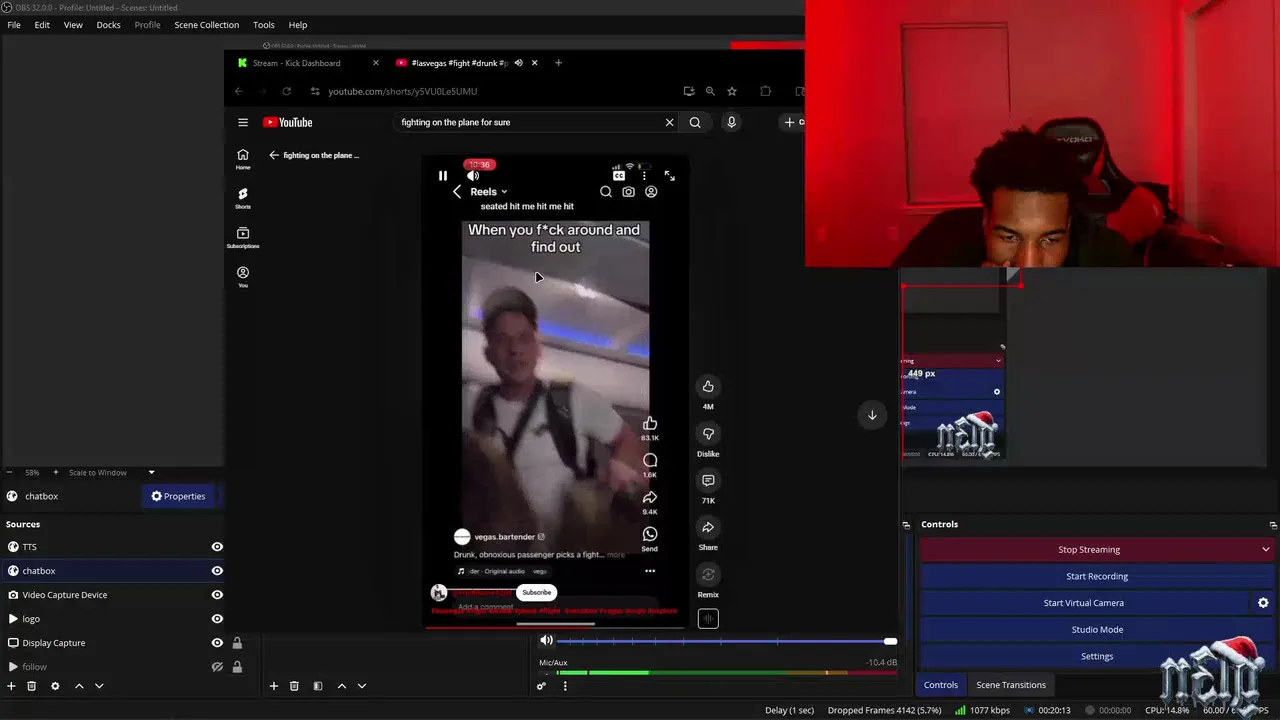Go to next short with down arrow
The height and width of the screenshot is (720, 1280).
pyautogui.click(x=872, y=415)
